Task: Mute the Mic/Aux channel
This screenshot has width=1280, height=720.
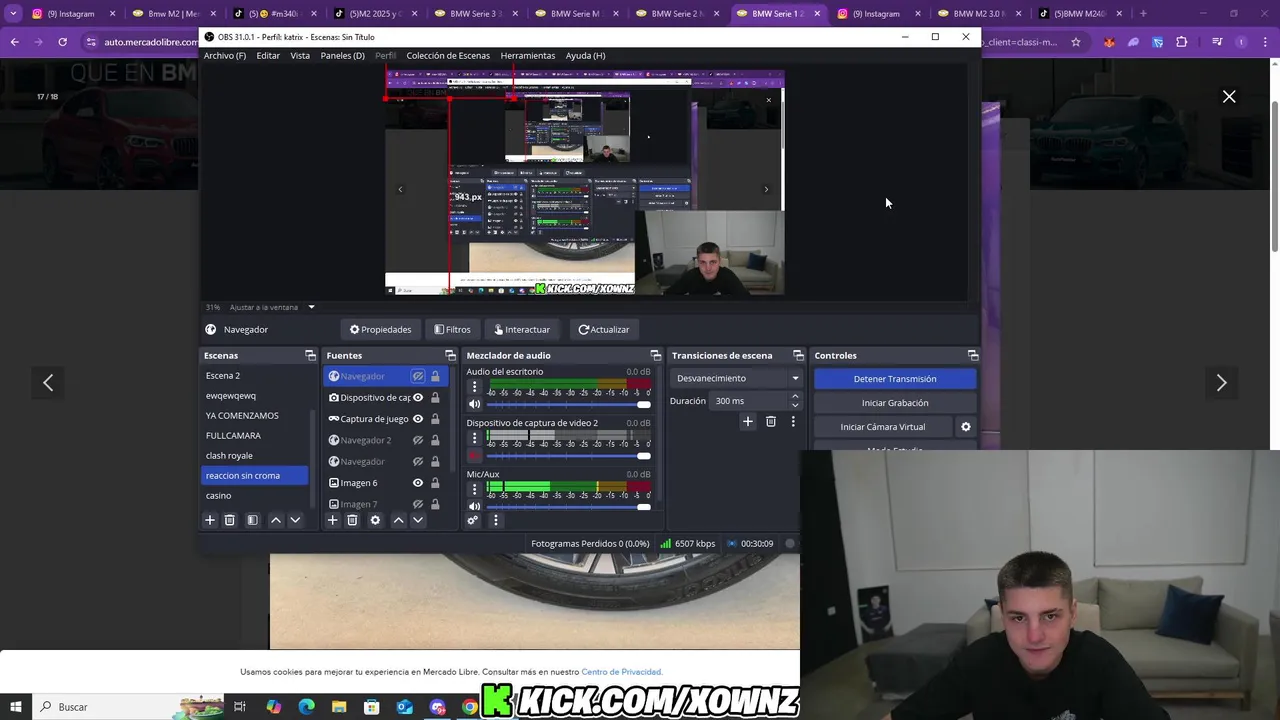Action: 475,507
